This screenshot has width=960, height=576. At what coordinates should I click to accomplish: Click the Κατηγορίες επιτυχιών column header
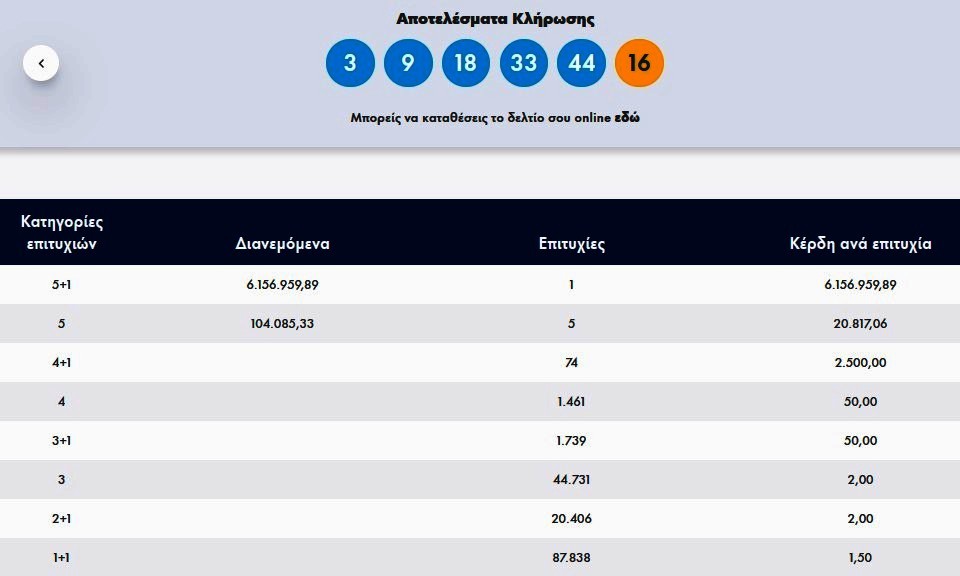[62, 233]
